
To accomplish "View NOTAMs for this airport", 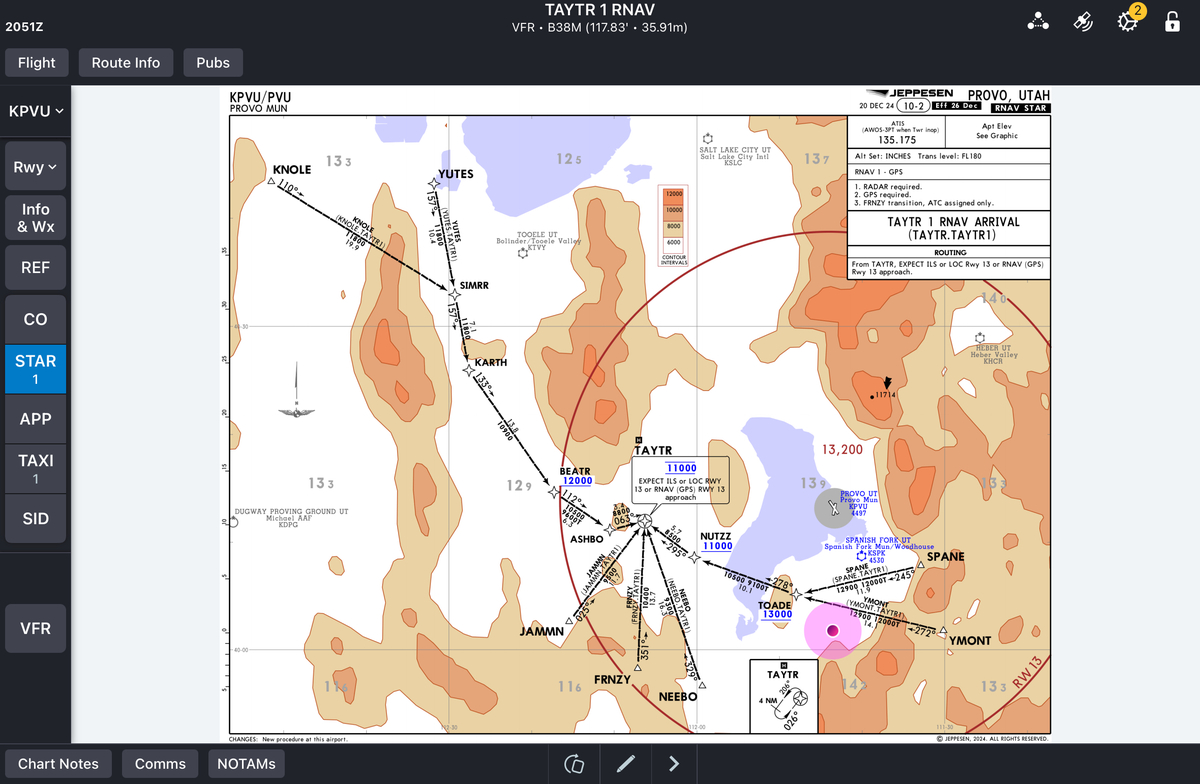I will [245, 764].
